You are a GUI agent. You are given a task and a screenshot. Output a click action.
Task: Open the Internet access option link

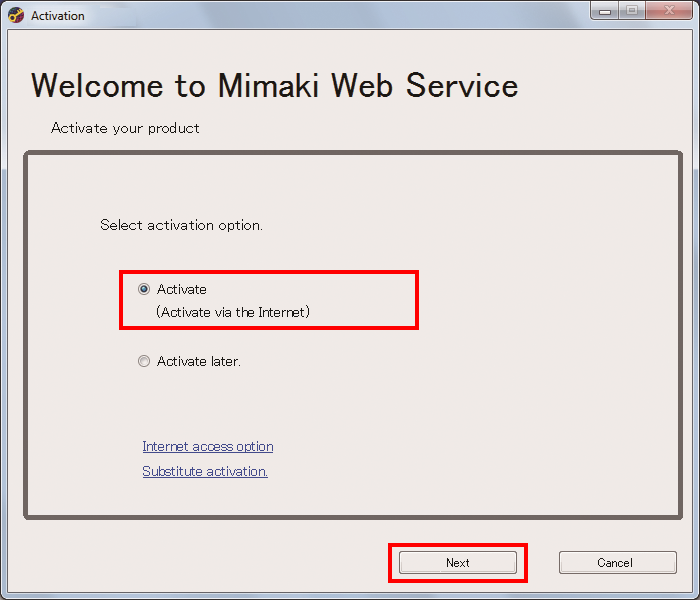(x=208, y=446)
